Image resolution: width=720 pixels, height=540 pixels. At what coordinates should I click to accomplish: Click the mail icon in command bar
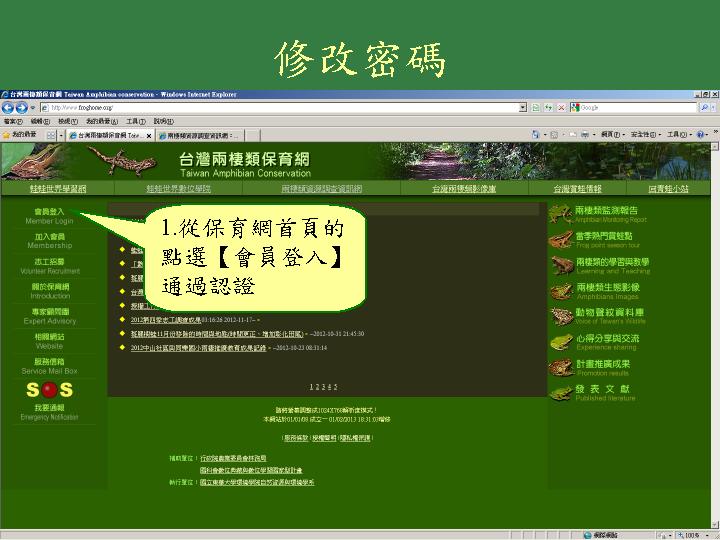coord(572,135)
